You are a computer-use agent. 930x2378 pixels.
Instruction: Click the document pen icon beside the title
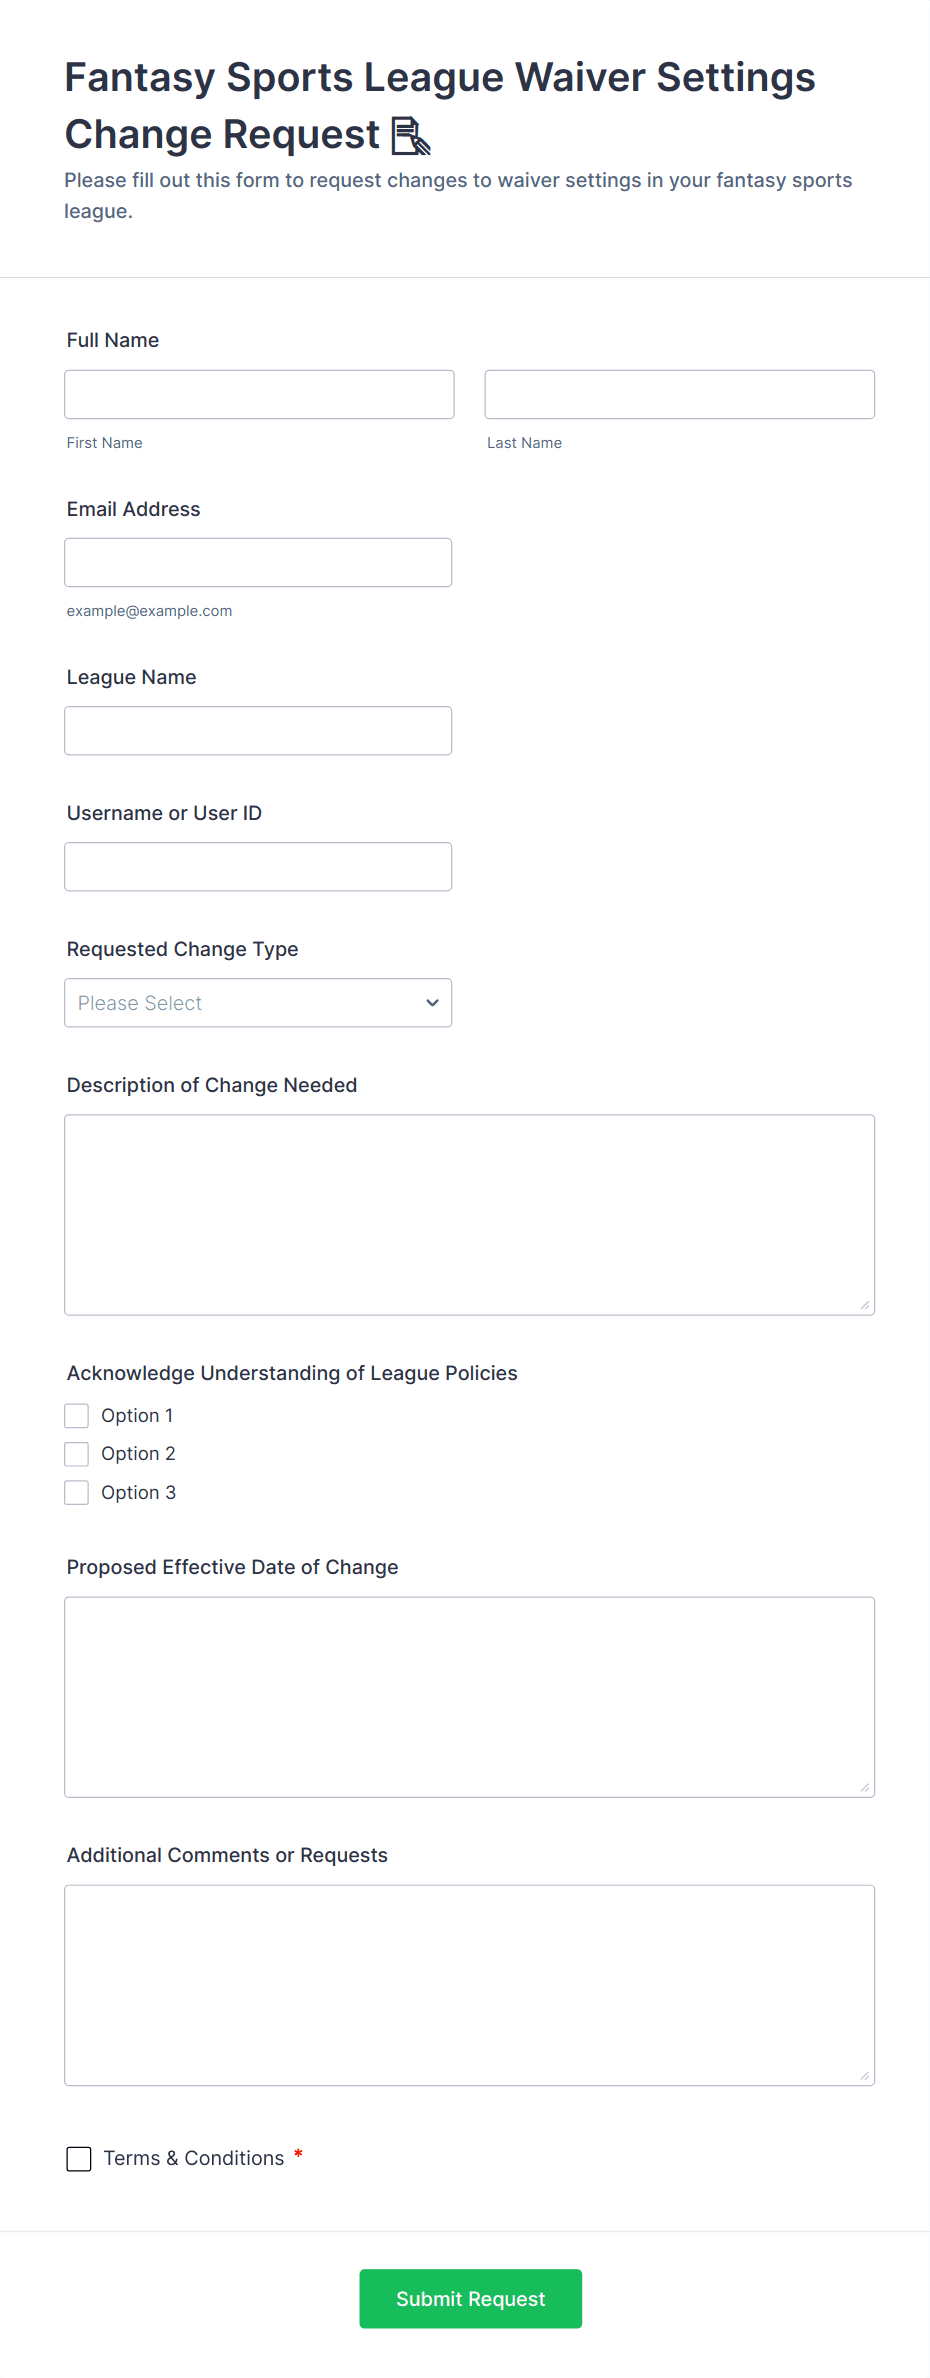[x=410, y=136]
